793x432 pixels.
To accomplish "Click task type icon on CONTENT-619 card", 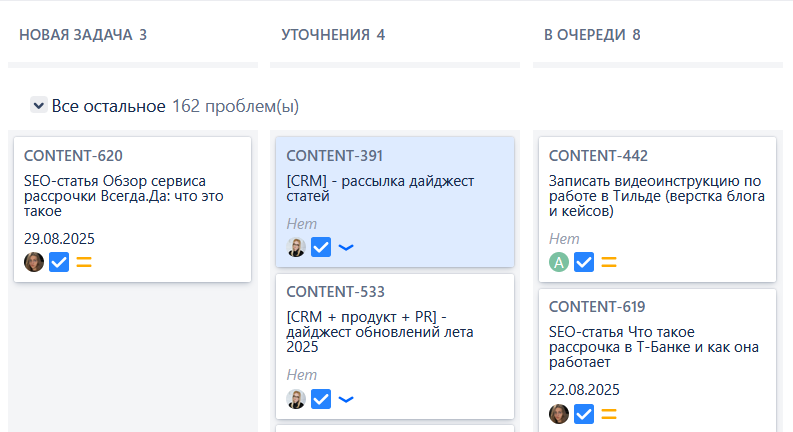I will pyautogui.click(x=584, y=414).
